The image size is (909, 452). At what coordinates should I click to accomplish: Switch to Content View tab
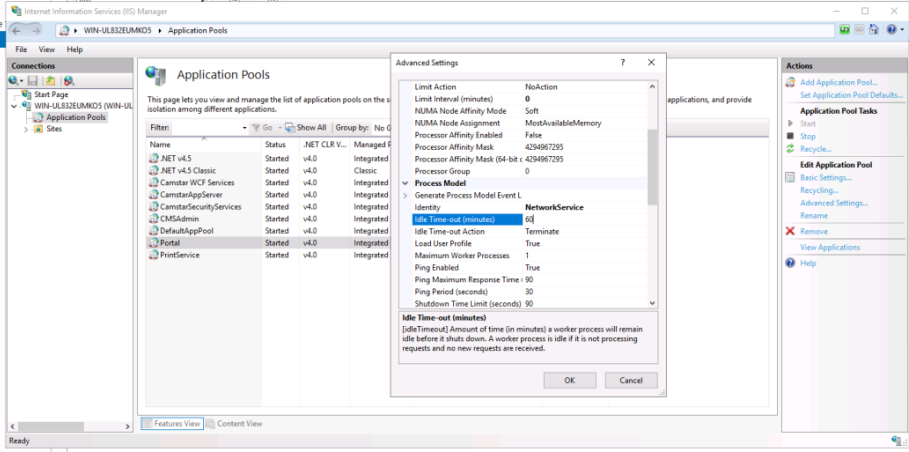point(235,424)
